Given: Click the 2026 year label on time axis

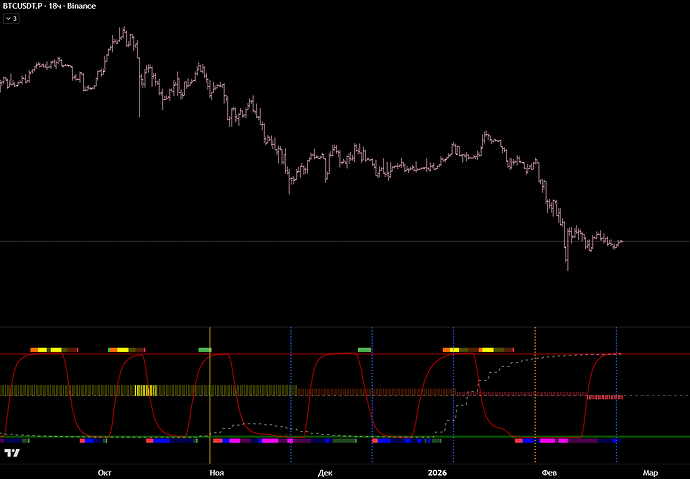Looking at the screenshot, I should point(437,471).
